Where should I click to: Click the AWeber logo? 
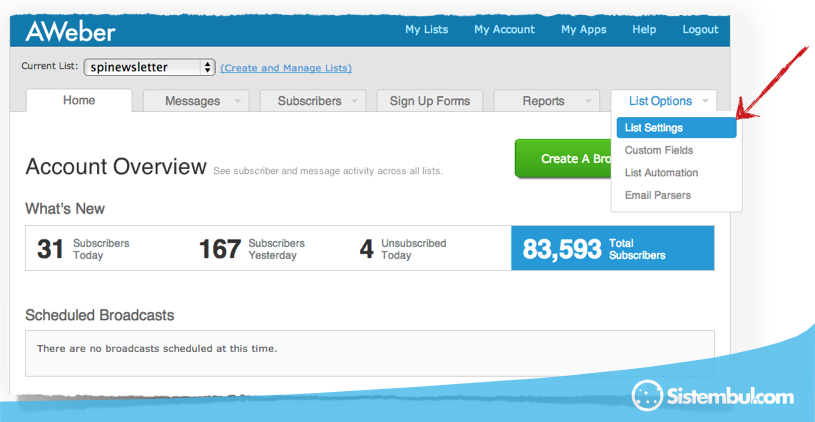(70, 31)
